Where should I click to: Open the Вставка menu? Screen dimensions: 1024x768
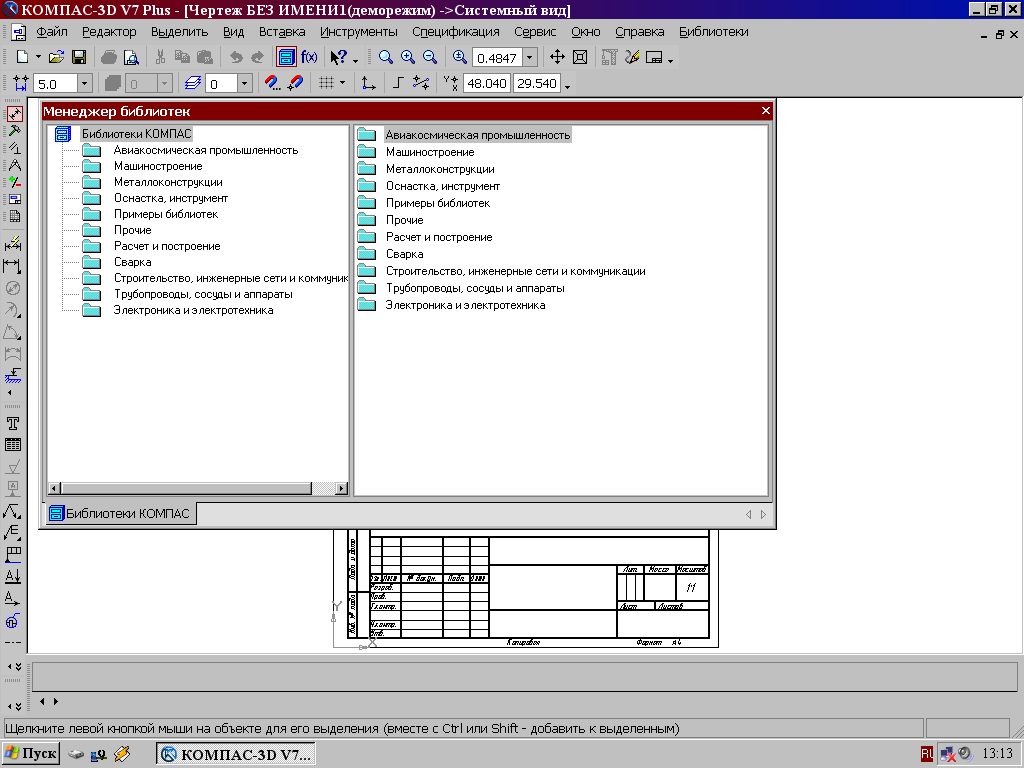[281, 32]
